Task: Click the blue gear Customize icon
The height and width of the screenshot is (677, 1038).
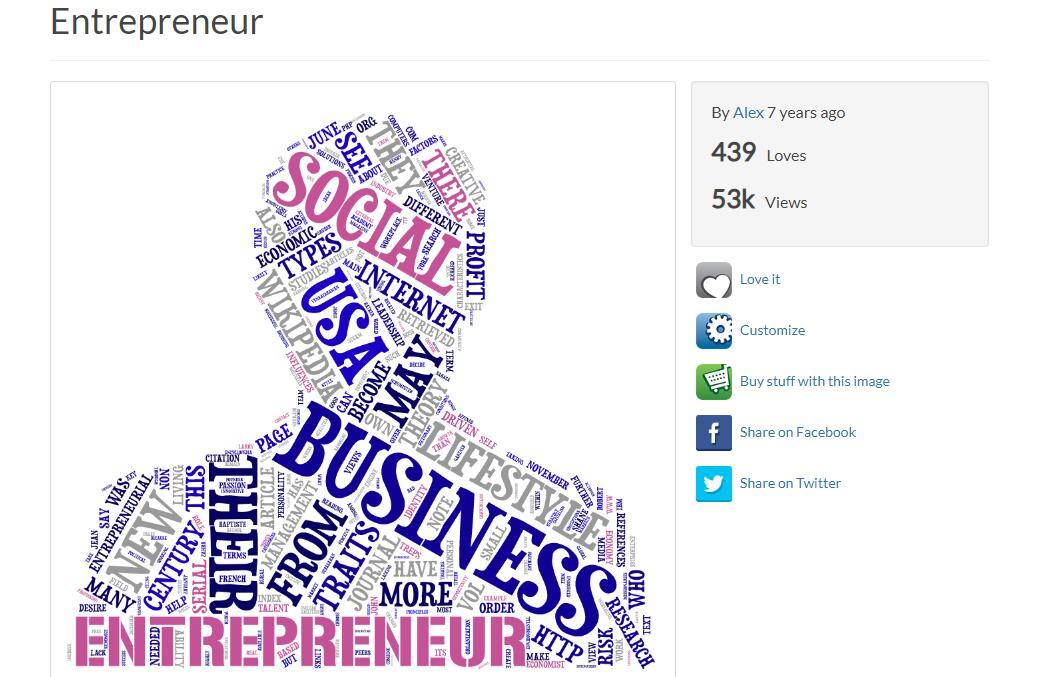Action: (714, 331)
